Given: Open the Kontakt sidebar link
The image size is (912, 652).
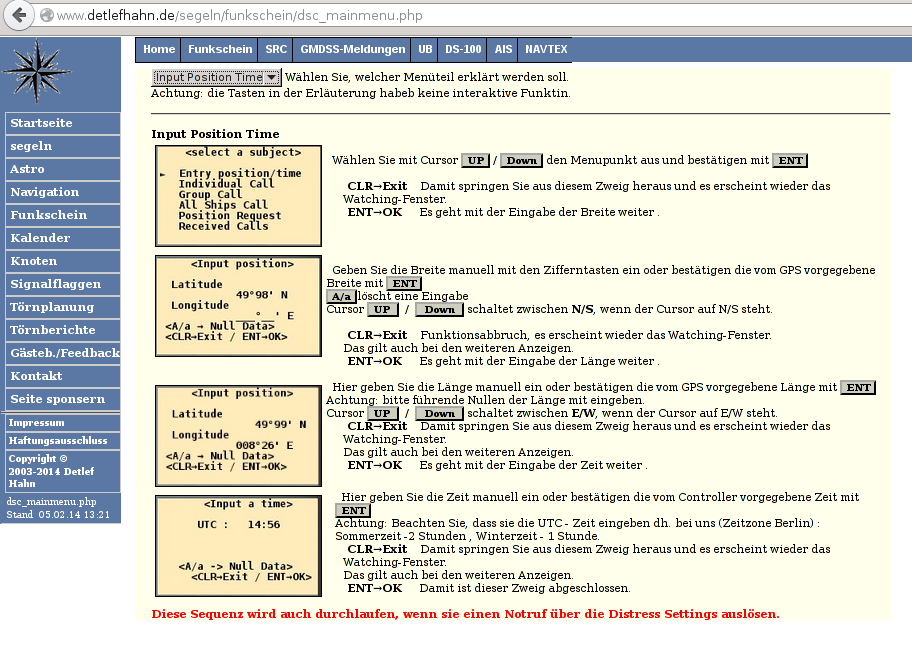Looking at the screenshot, I should 63,376.
